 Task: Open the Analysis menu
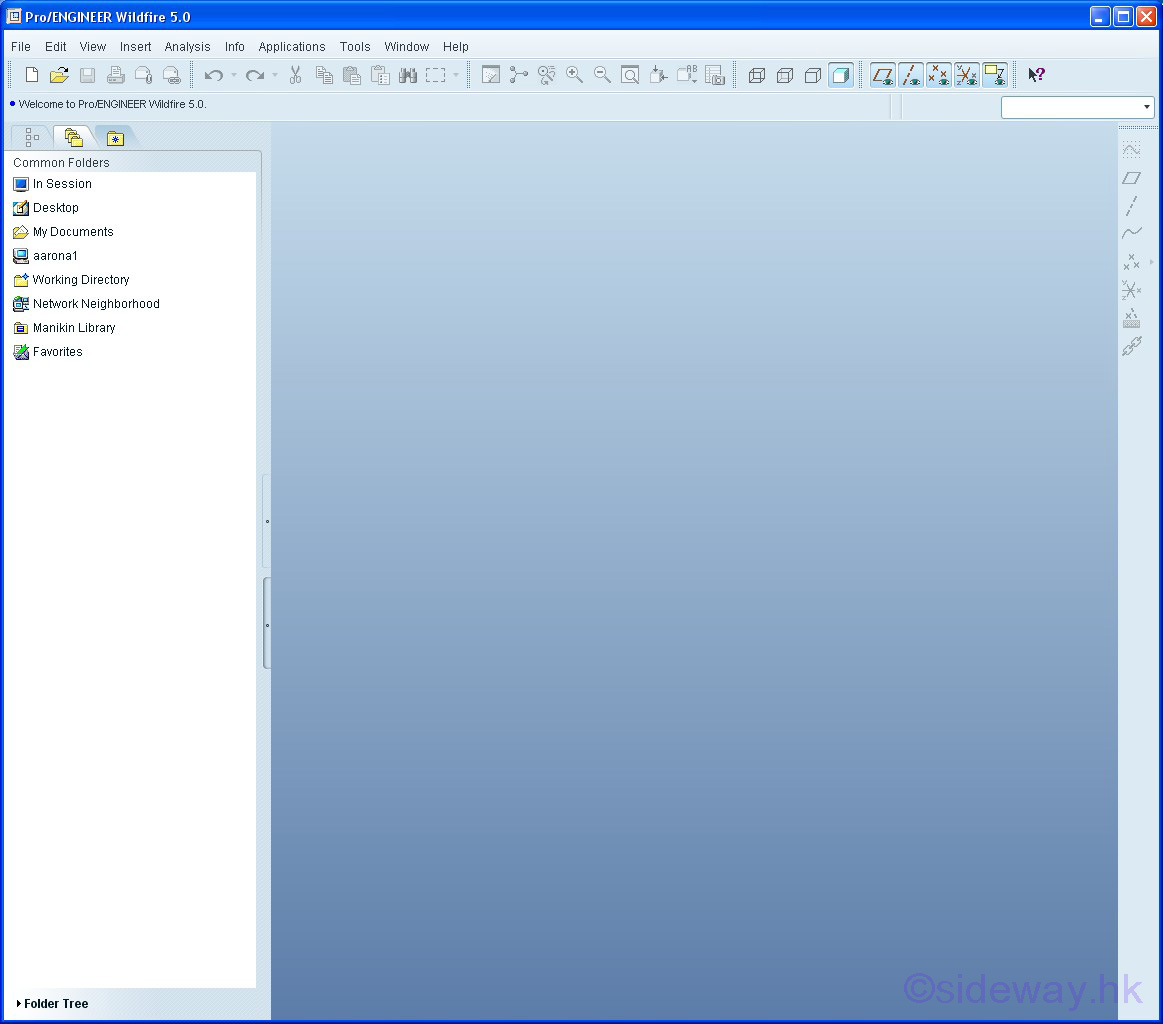tap(188, 47)
